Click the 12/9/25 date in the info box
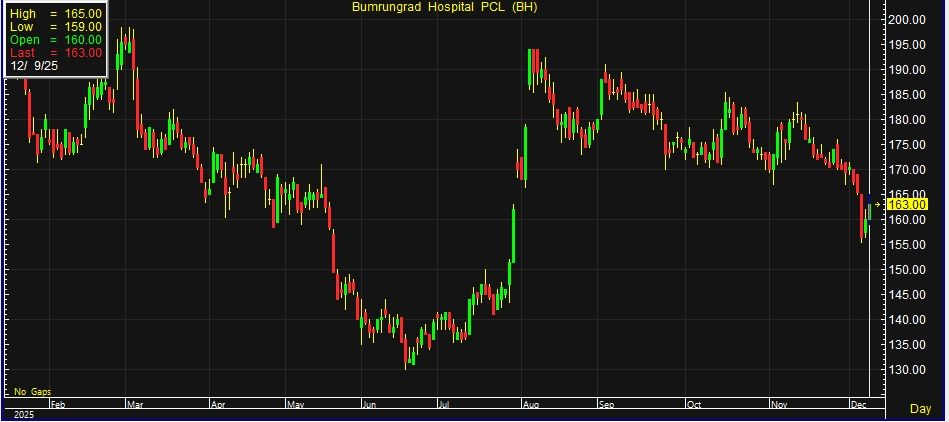Viewport: 949px width, 422px height. pos(32,65)
